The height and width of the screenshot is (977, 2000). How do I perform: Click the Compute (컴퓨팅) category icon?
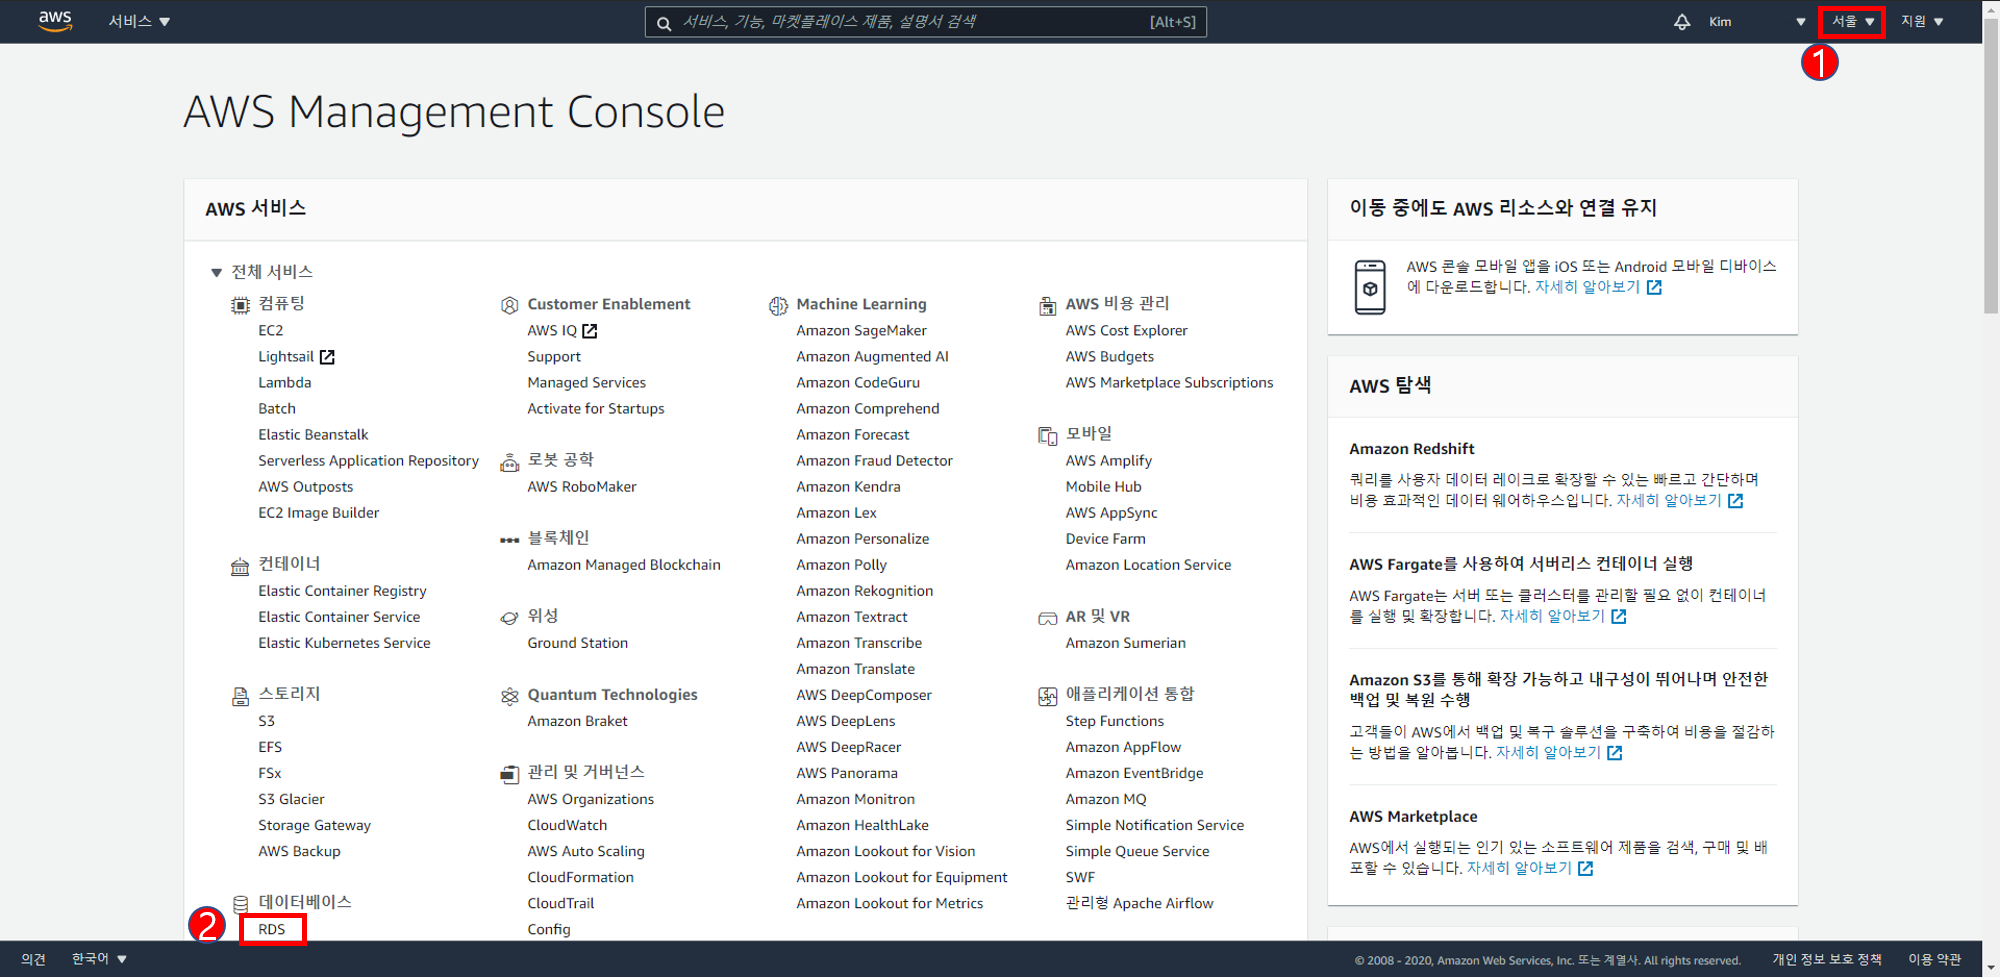click(x=240, y=305)
